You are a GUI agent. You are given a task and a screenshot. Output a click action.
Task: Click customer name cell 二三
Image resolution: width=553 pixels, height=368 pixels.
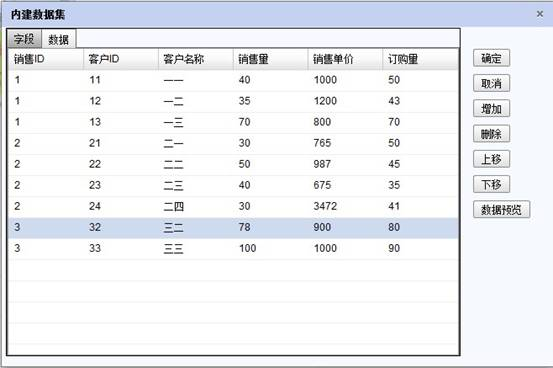(196, 185)
